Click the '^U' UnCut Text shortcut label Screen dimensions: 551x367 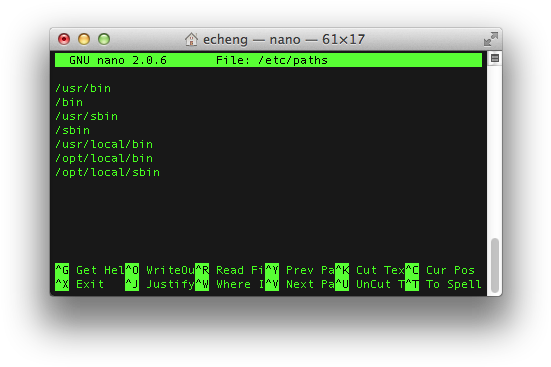tap(342, 284)
